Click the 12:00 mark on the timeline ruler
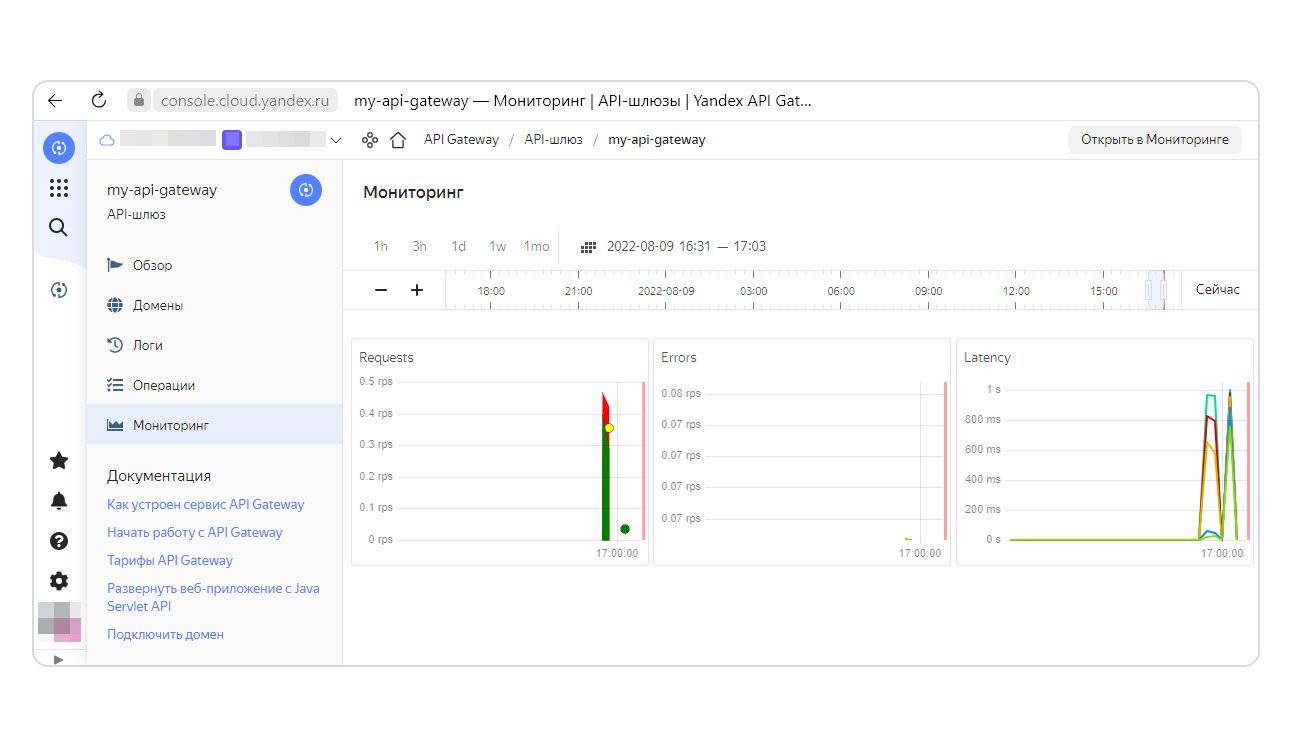1292x747 pixels. pyautogui.click(x=1016, y=291)
